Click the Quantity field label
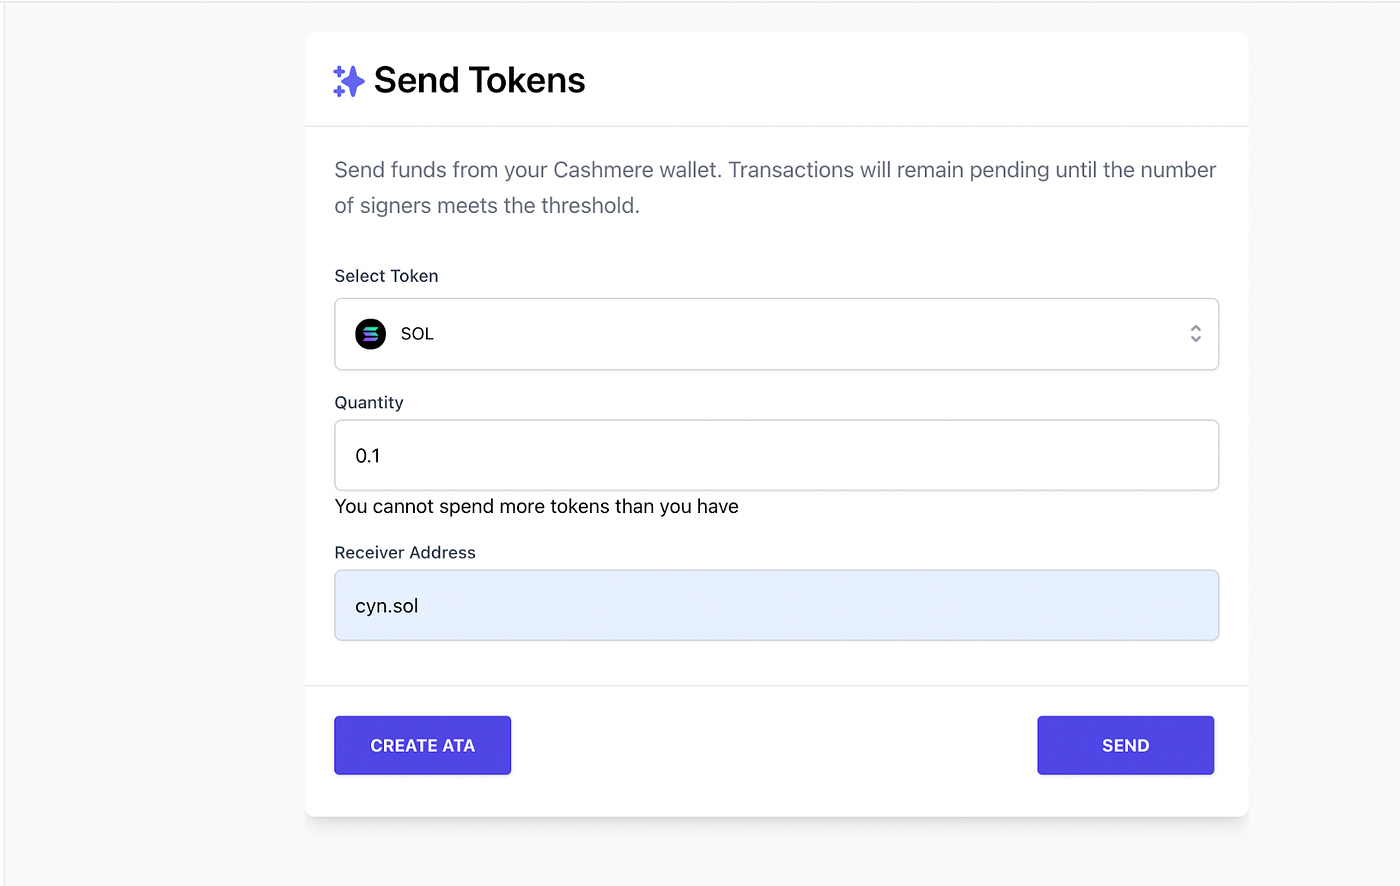Screen dimensions: 1400x886 [x=369, y=402]
